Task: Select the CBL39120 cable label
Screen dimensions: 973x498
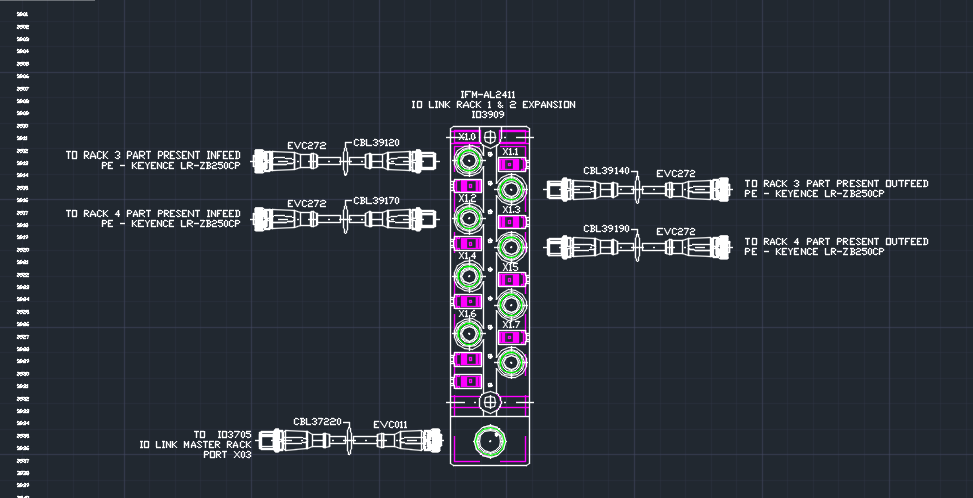Action: coord(376,143)
